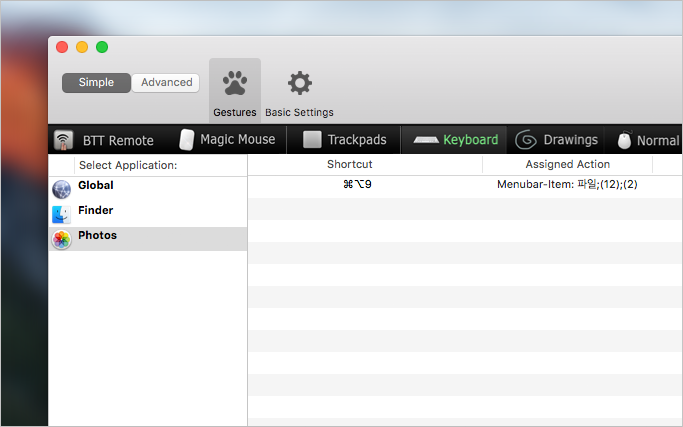This screenshot has width=683, height=427.
Task: Select Finder in application list
Action: (148, 214)
